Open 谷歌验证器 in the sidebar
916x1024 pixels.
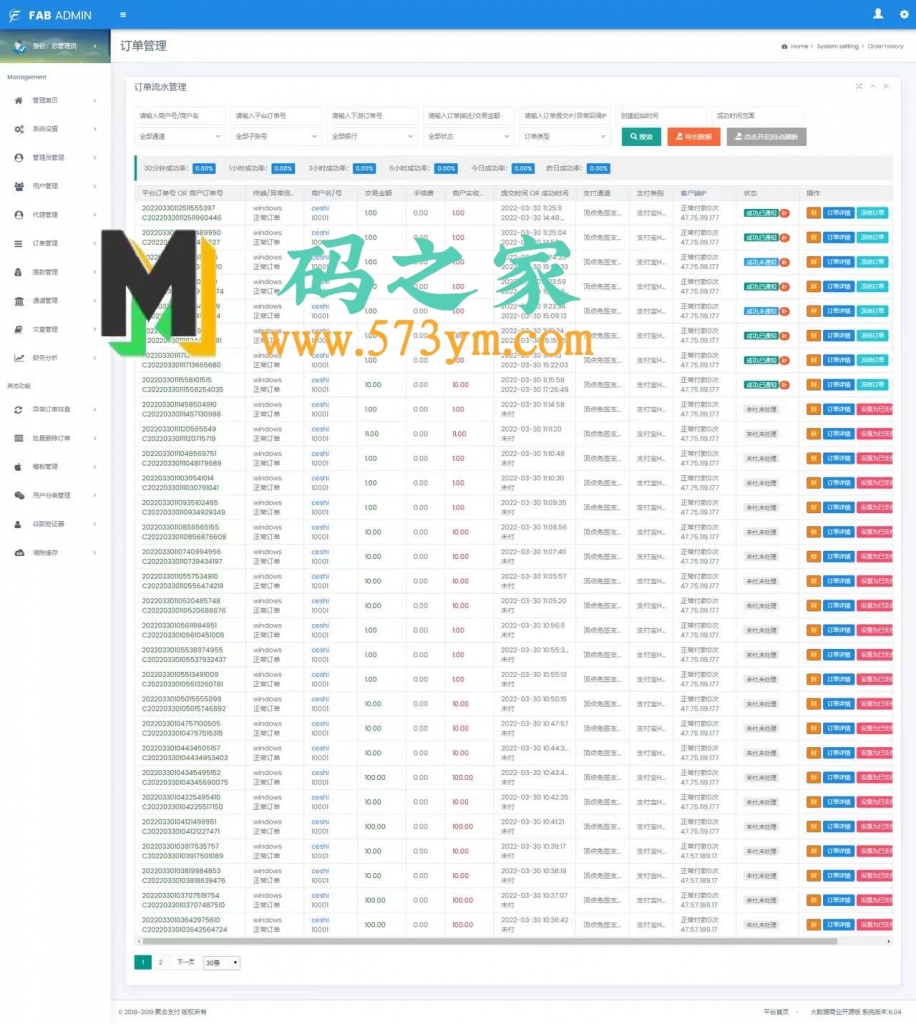tap(55, 524)
